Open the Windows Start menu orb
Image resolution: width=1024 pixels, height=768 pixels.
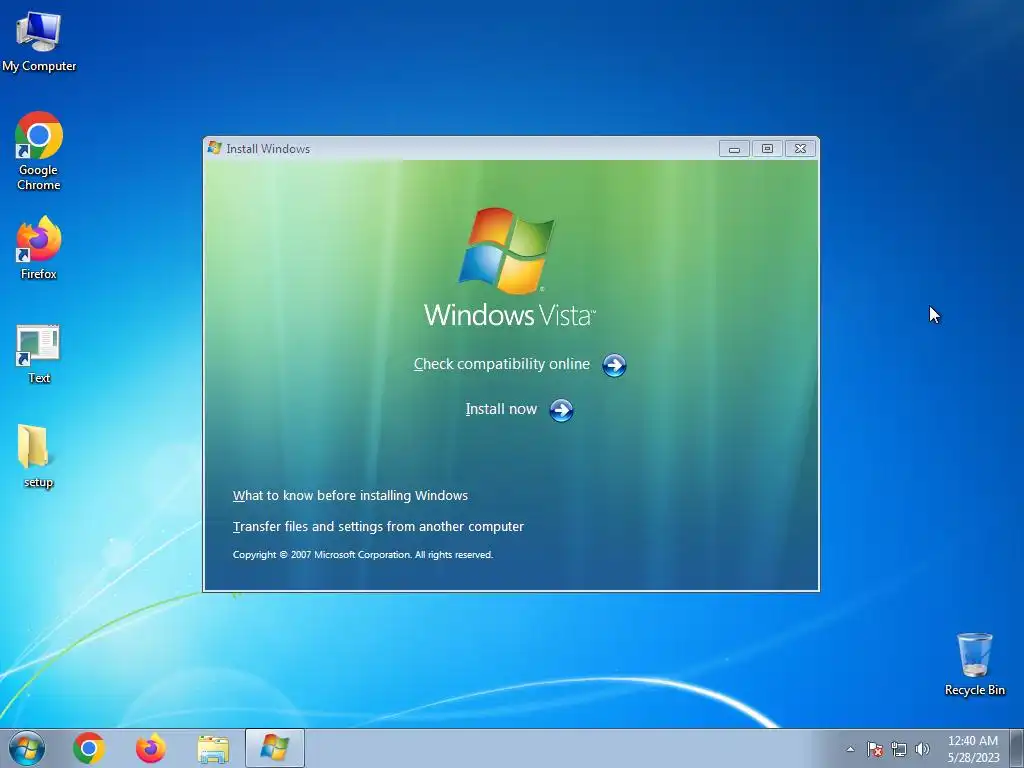coord(27,748)
